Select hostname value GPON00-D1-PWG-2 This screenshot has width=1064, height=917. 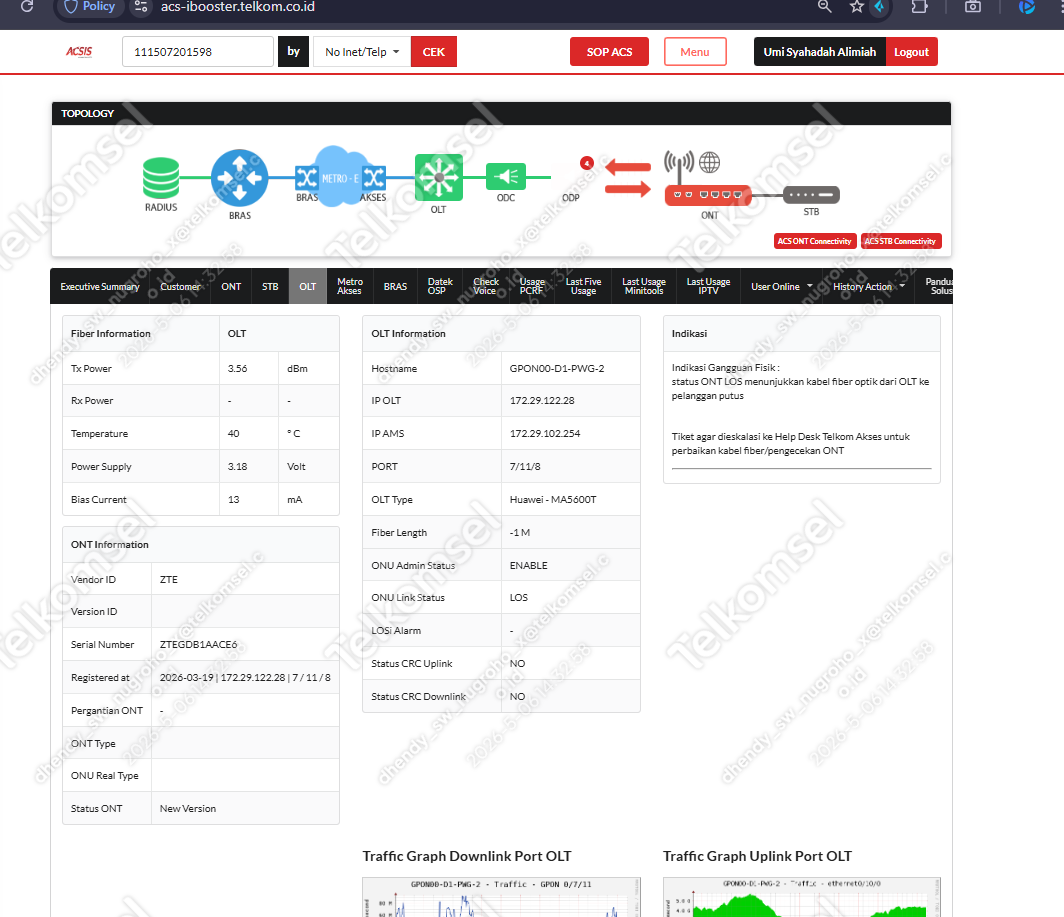(x=556, y=369)
